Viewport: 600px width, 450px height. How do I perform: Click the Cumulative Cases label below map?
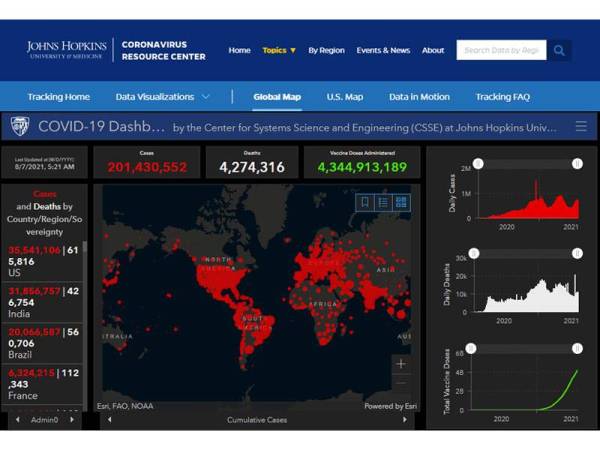point(257,420)
